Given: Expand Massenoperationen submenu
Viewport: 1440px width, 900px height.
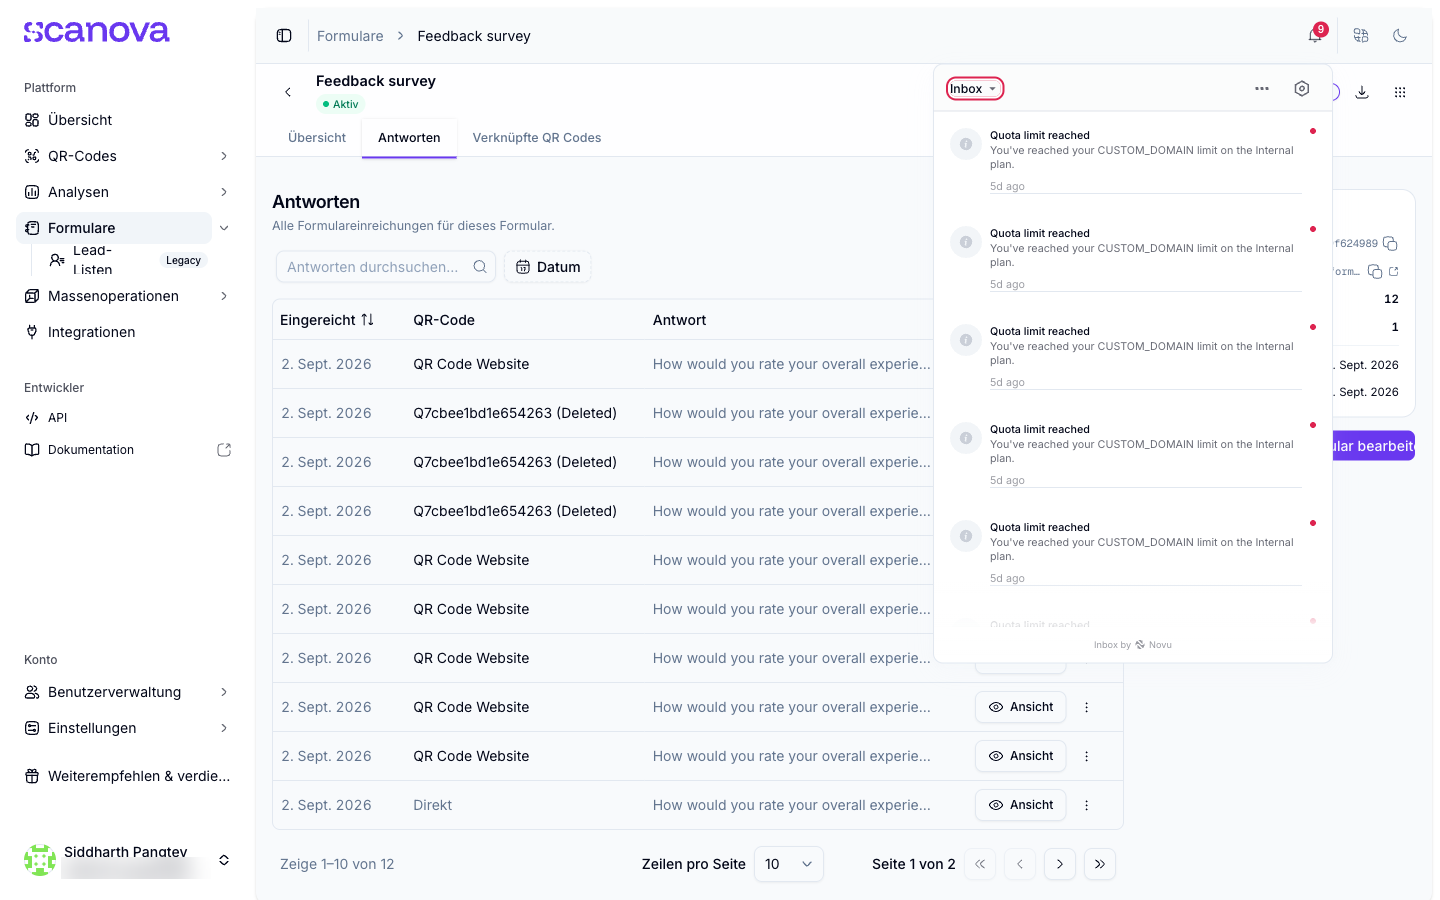Looking at the screenshot, I should coord(224,296).
